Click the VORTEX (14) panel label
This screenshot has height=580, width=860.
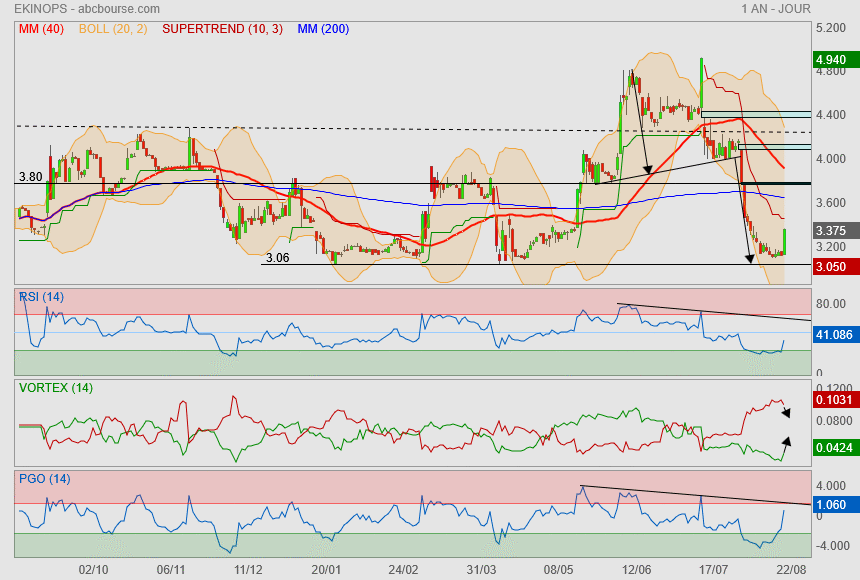[x=55, y=388]
